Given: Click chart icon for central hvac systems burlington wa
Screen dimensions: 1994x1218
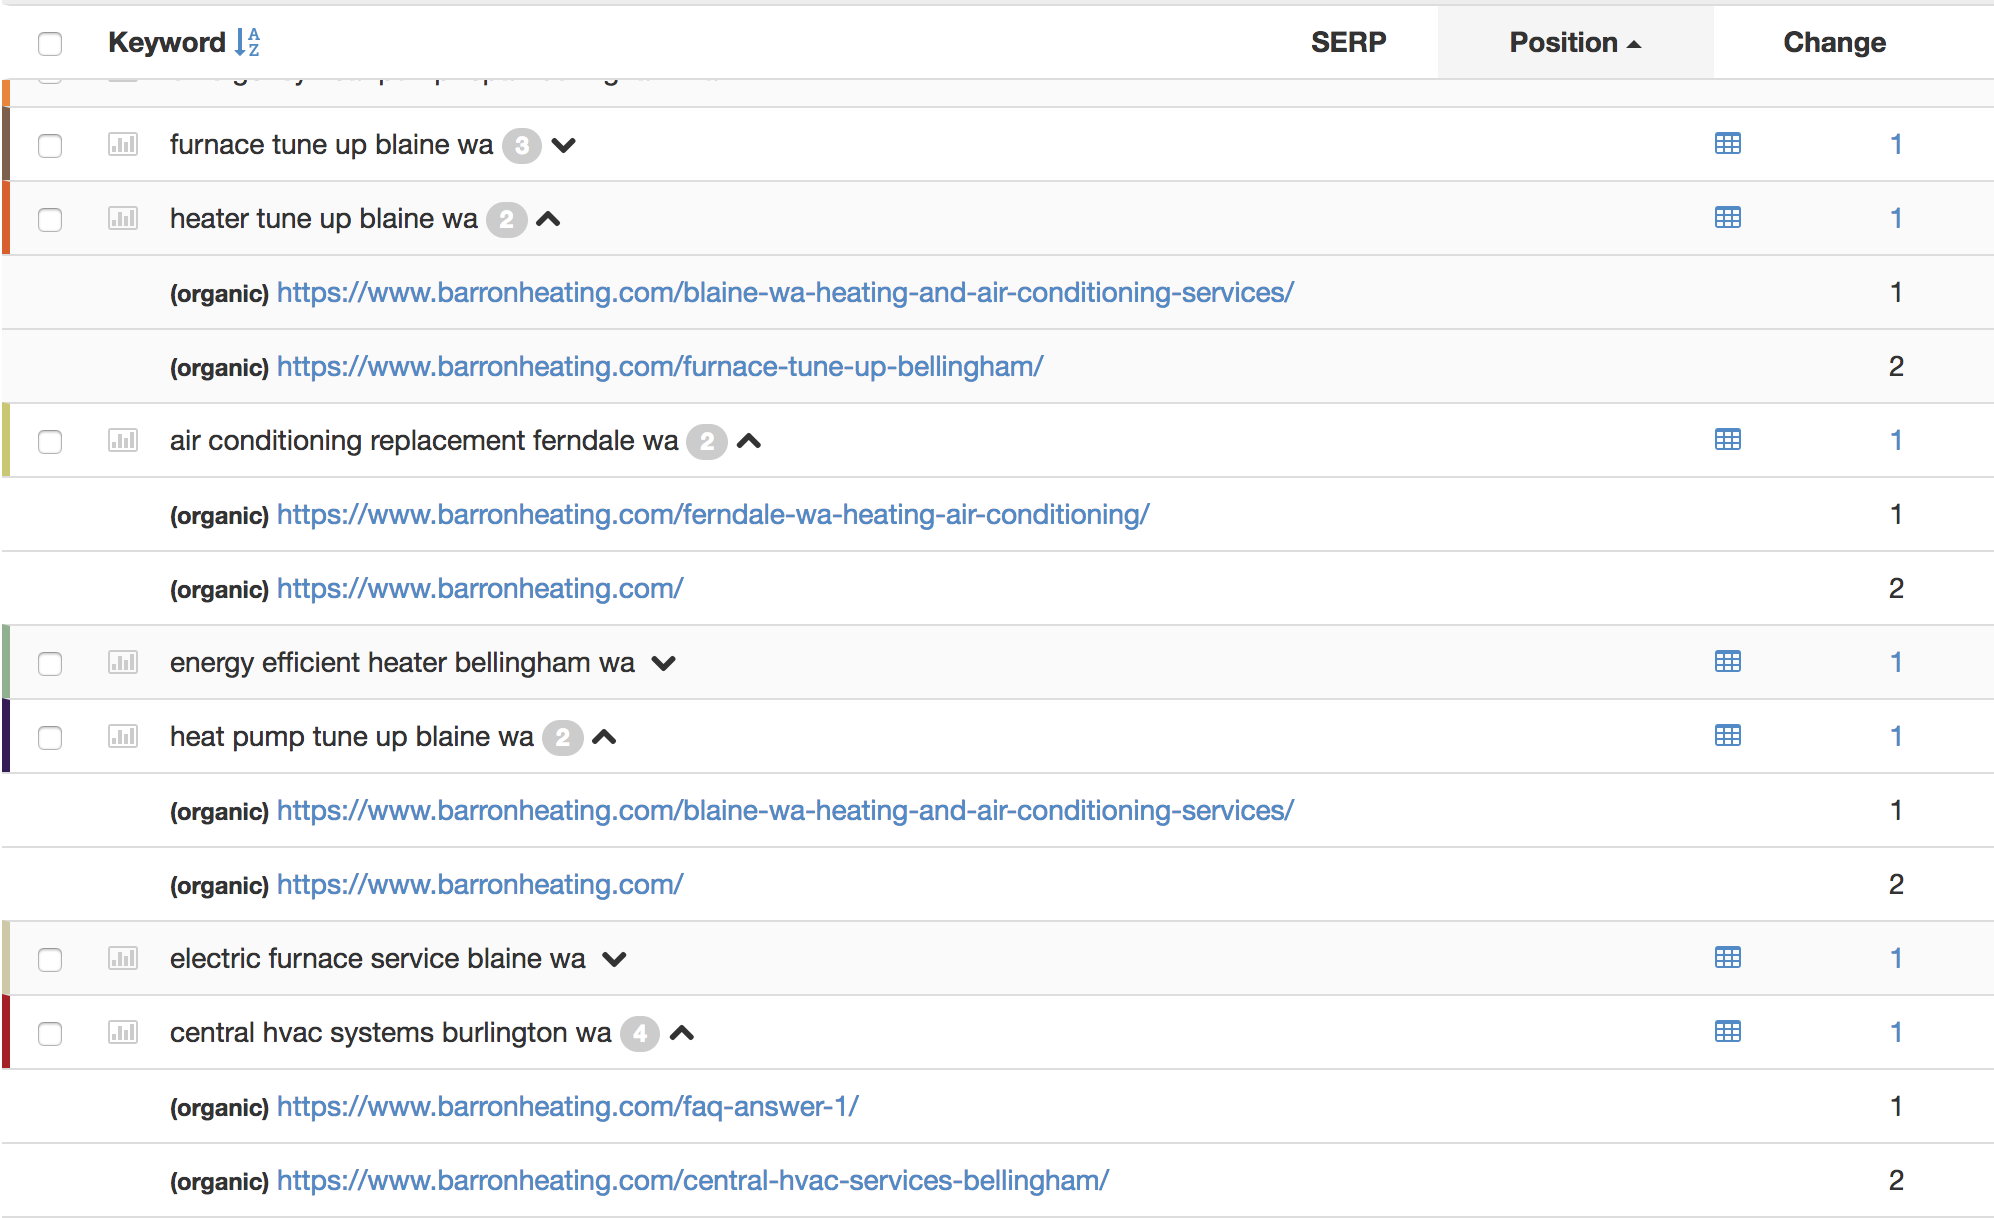Looking at the screenshot, I should (x=123, y=1032).
